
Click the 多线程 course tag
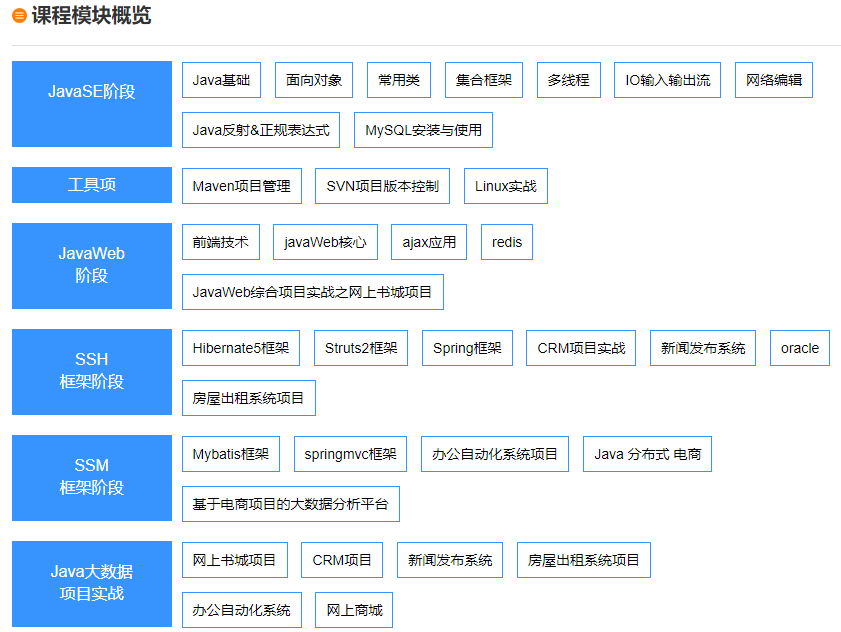(x=568, y=80)
